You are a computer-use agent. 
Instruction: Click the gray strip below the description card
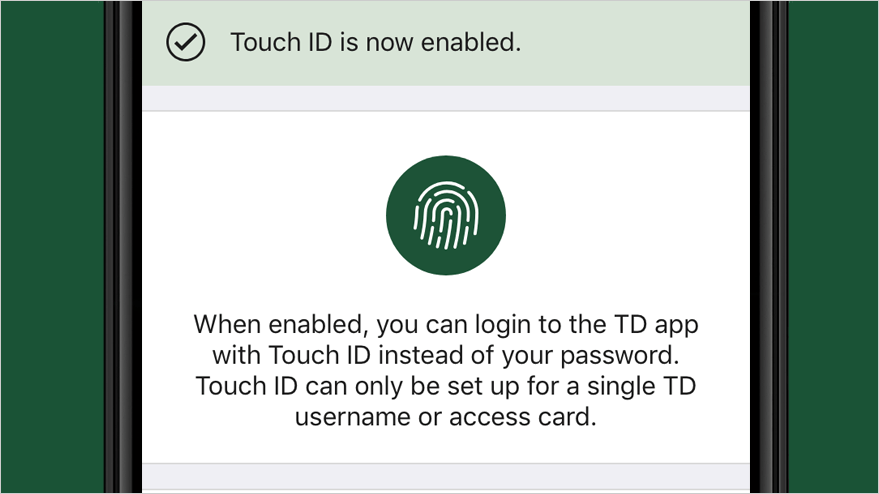[x=446, y=478]
